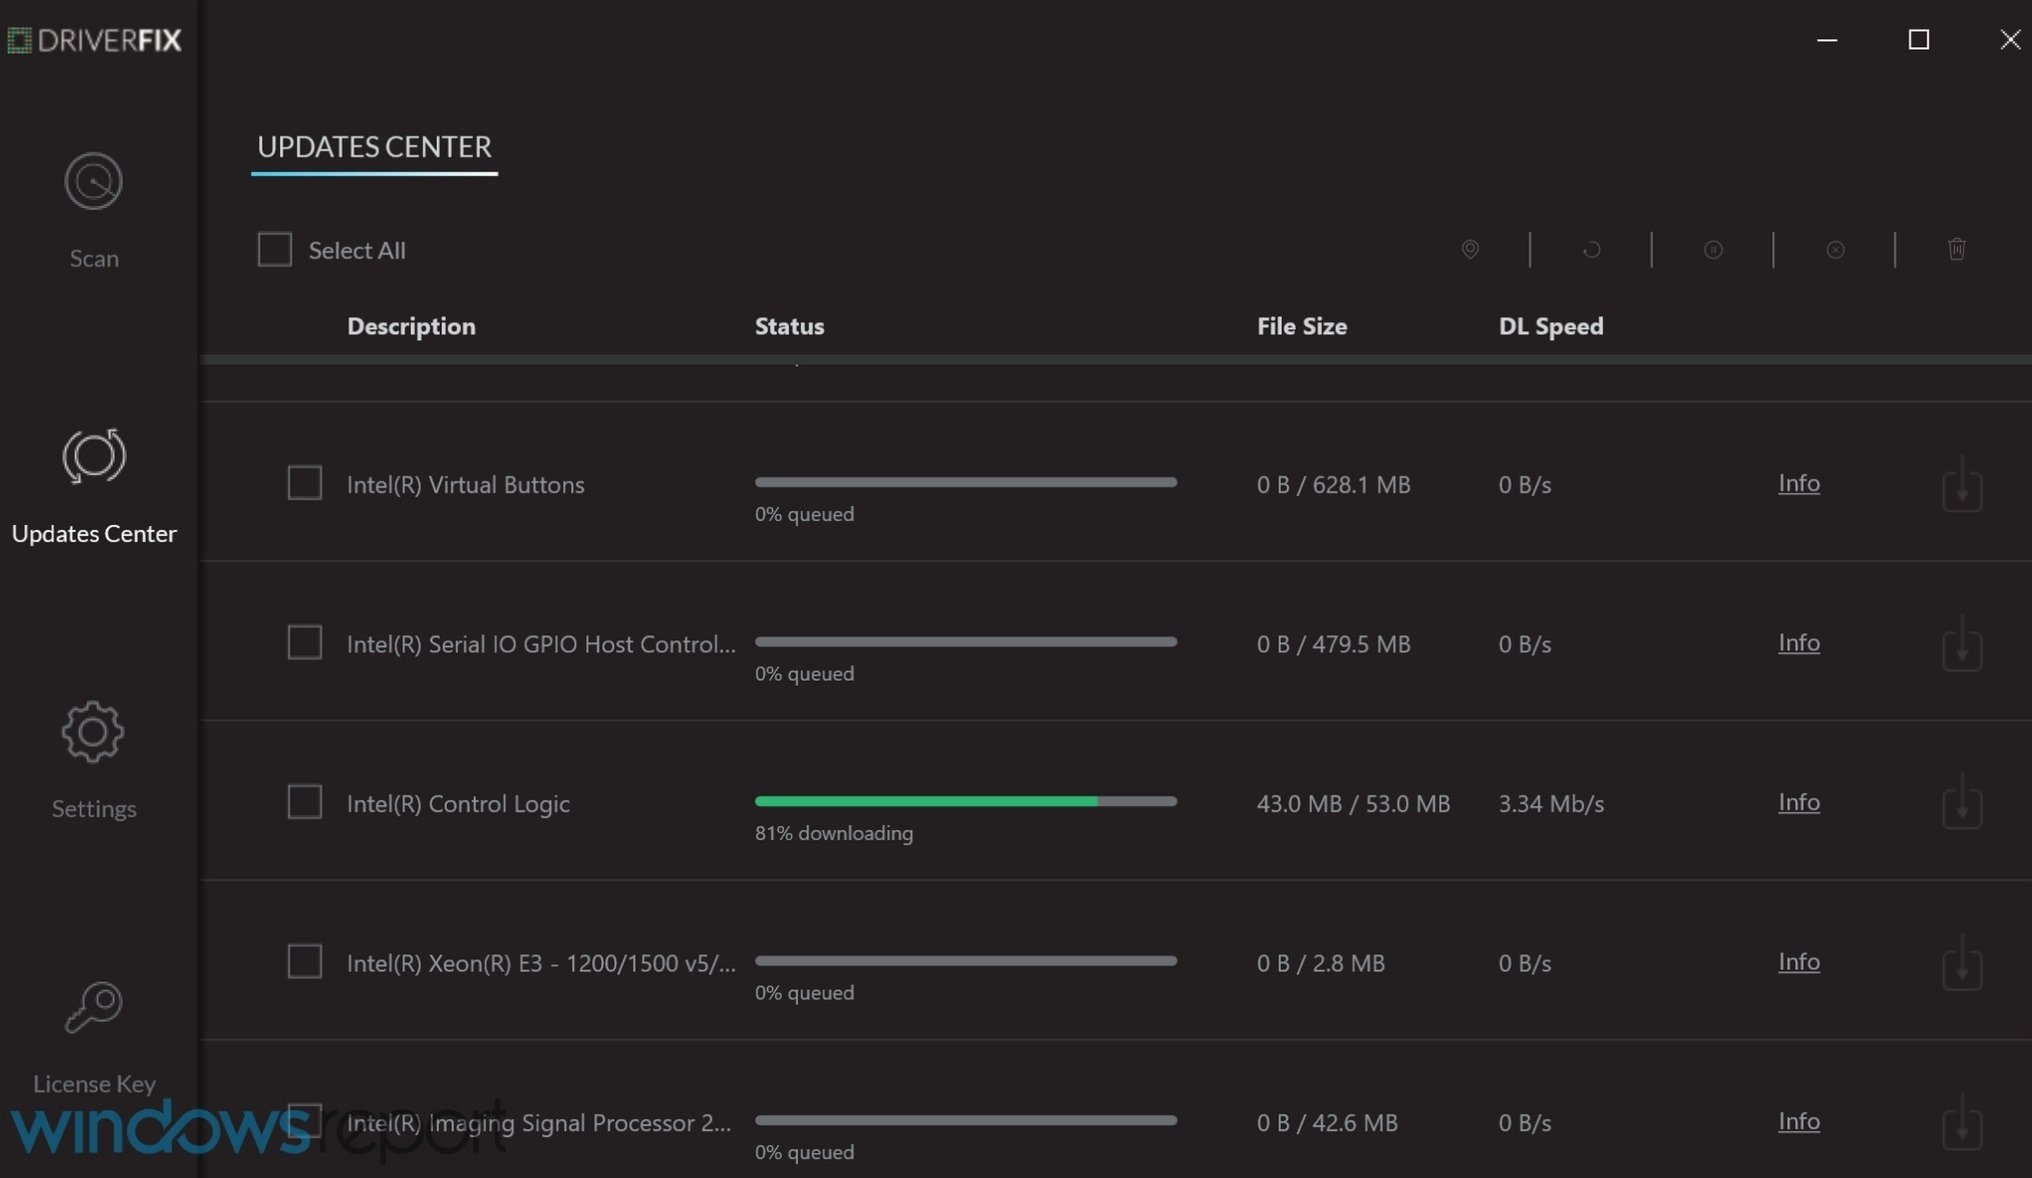This screenshot has width=2032, height=1178.
Task: Click the delete icon in the toolbar
Action: [x=1956, y=250]
